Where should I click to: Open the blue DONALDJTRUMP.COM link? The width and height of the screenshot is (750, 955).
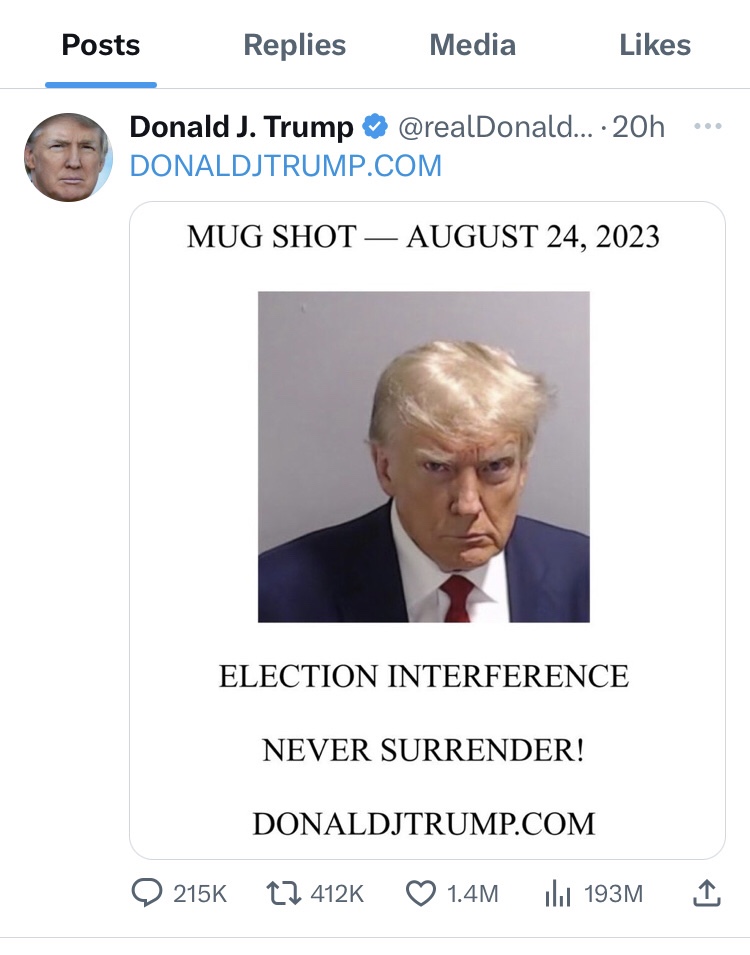coord(286,165)
